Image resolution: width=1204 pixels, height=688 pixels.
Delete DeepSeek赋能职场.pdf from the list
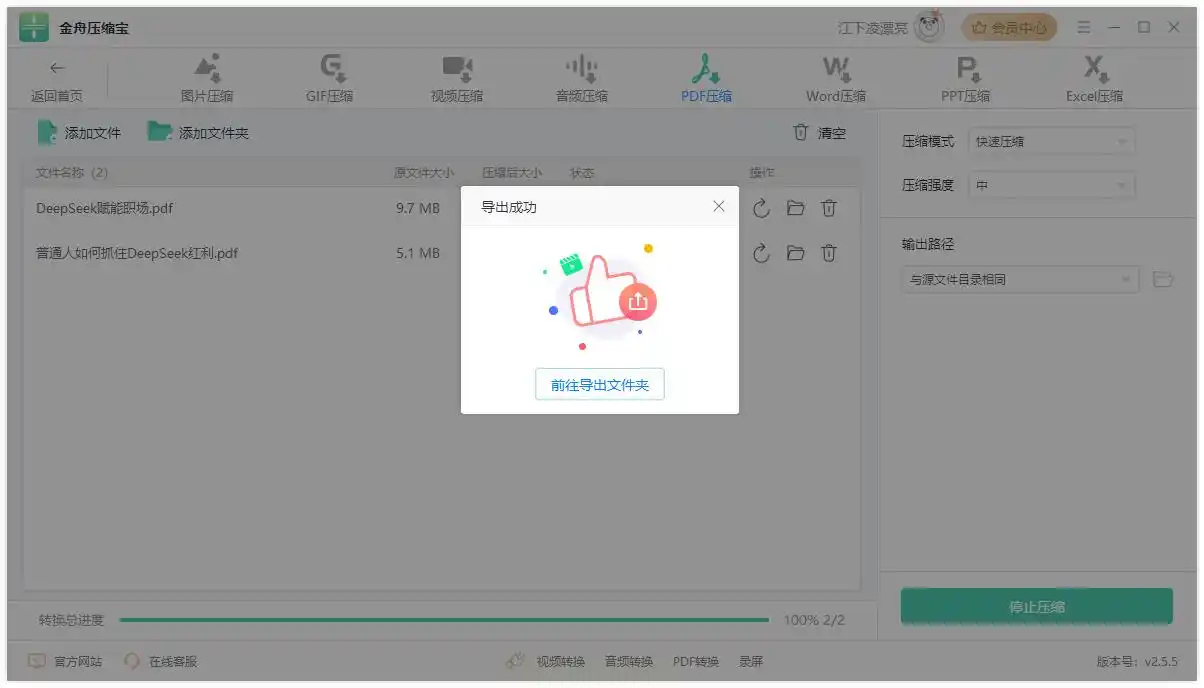pyautogui.click(x=829, y=208)
